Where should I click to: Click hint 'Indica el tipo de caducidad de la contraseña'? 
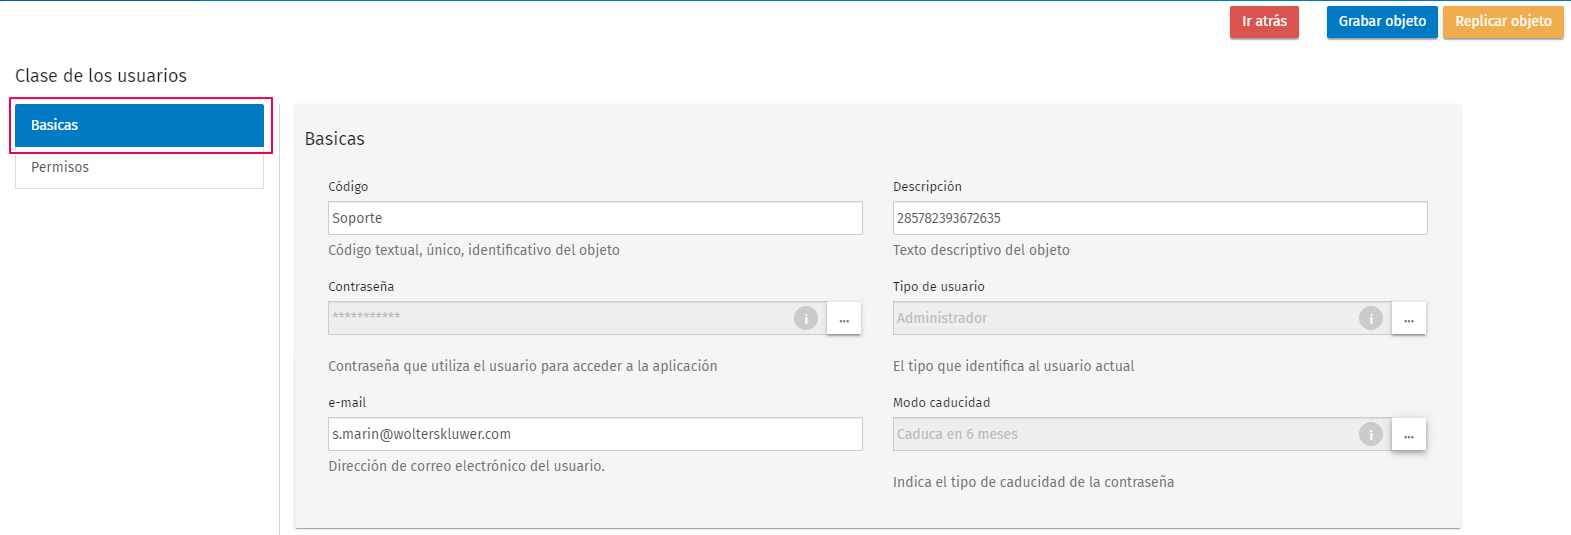[x=1033, y=482]
